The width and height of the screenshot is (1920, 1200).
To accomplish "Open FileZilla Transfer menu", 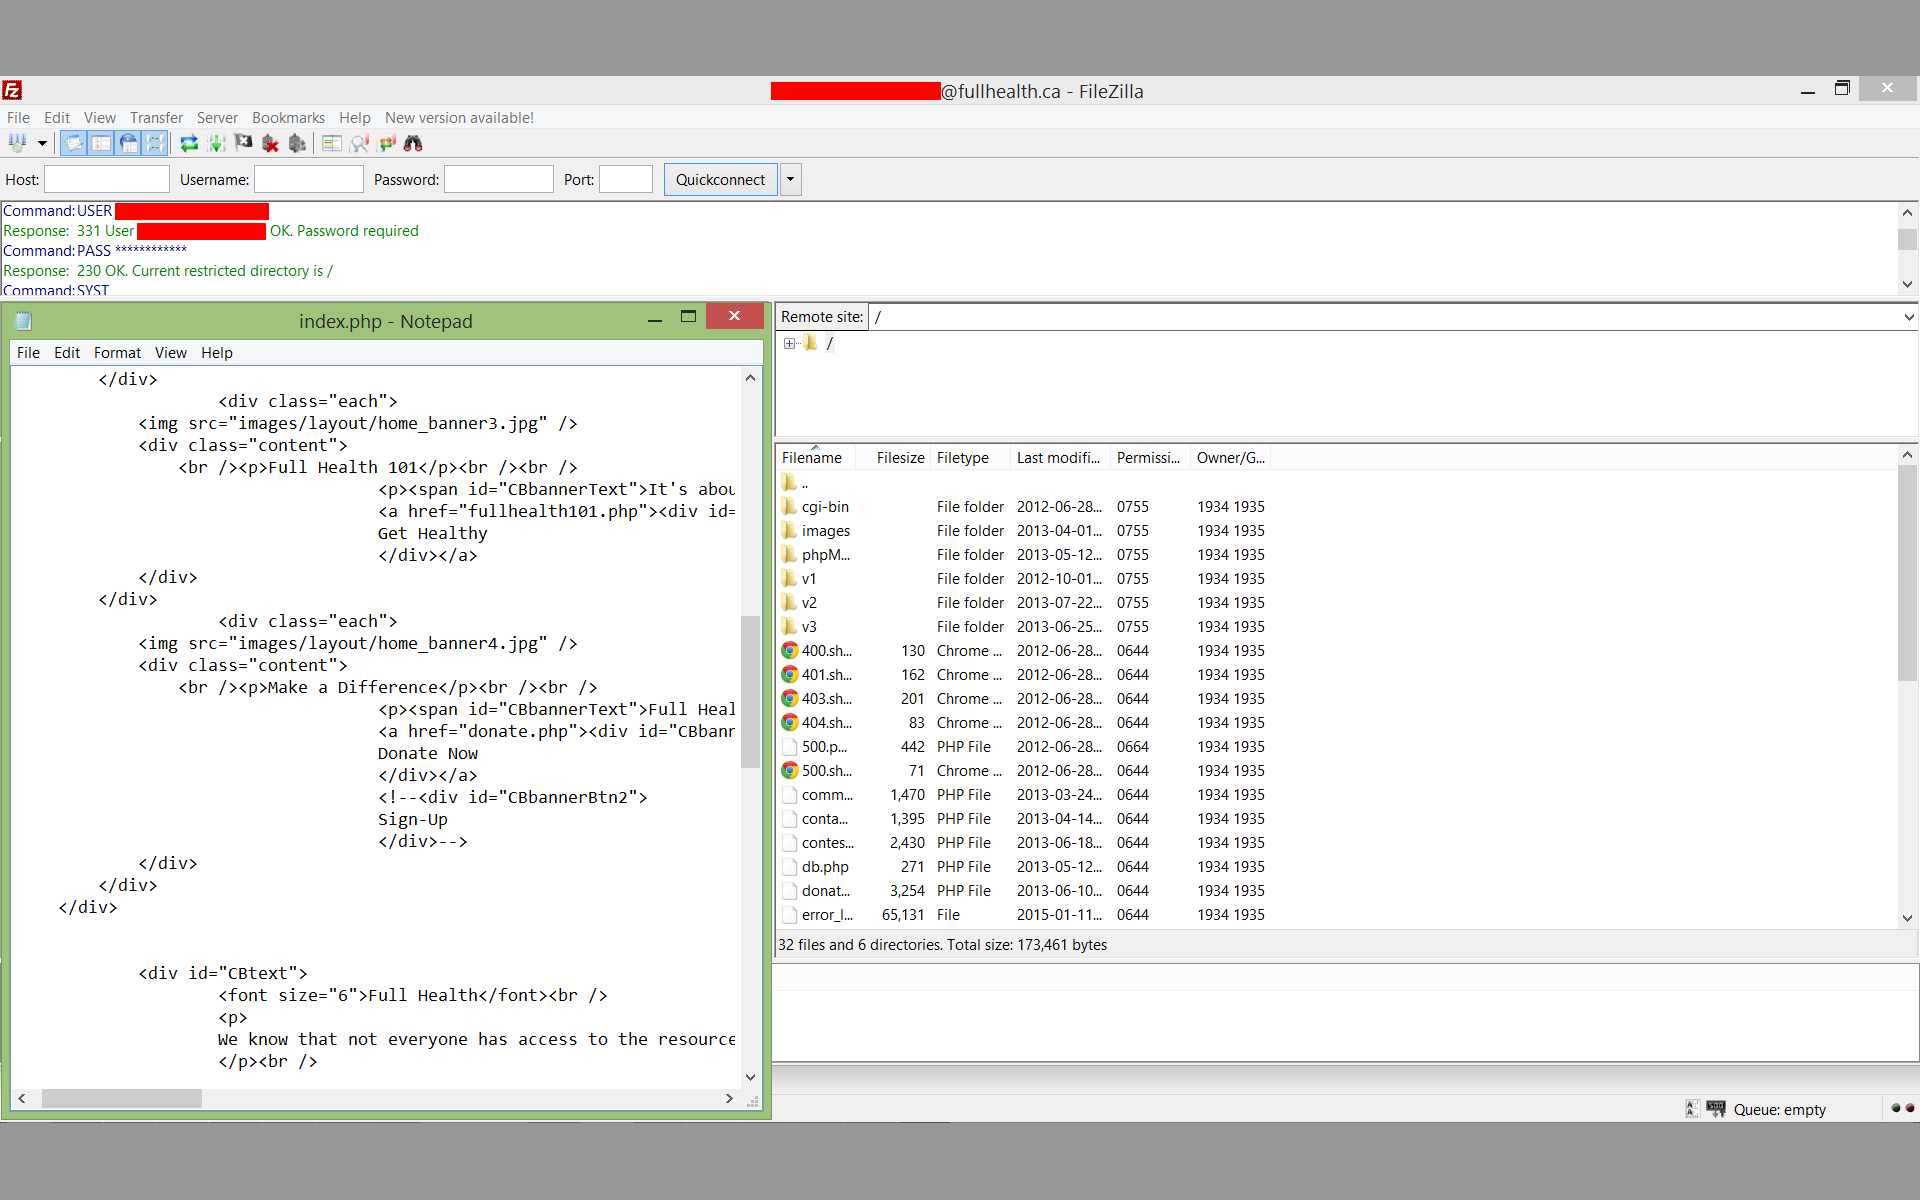I will click(156, 117).
